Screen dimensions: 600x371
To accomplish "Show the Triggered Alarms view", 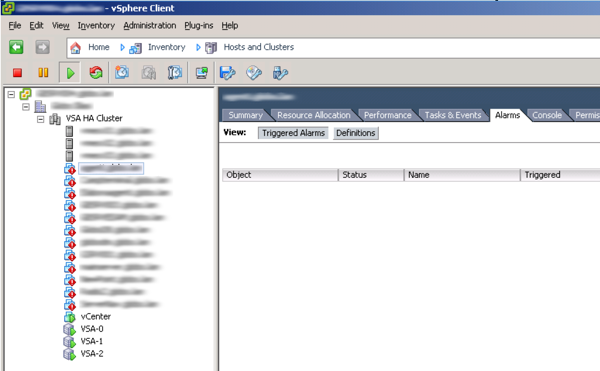I will 293,133.
